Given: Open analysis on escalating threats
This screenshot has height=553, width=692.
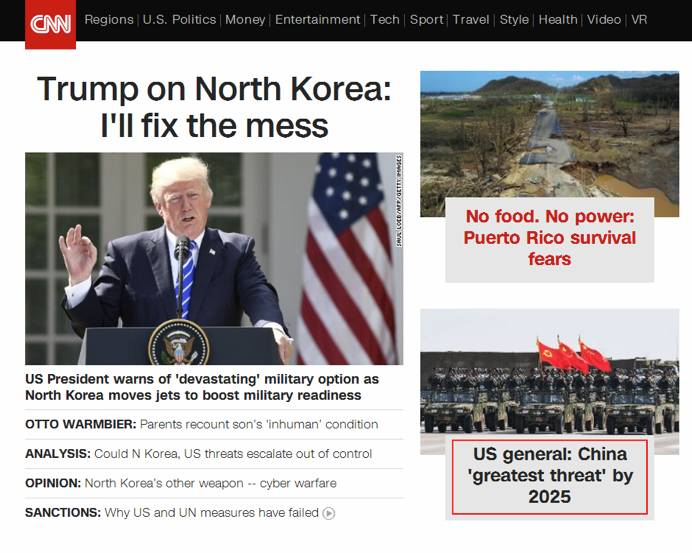Looking at the screenshot, I should coord(199,454).
